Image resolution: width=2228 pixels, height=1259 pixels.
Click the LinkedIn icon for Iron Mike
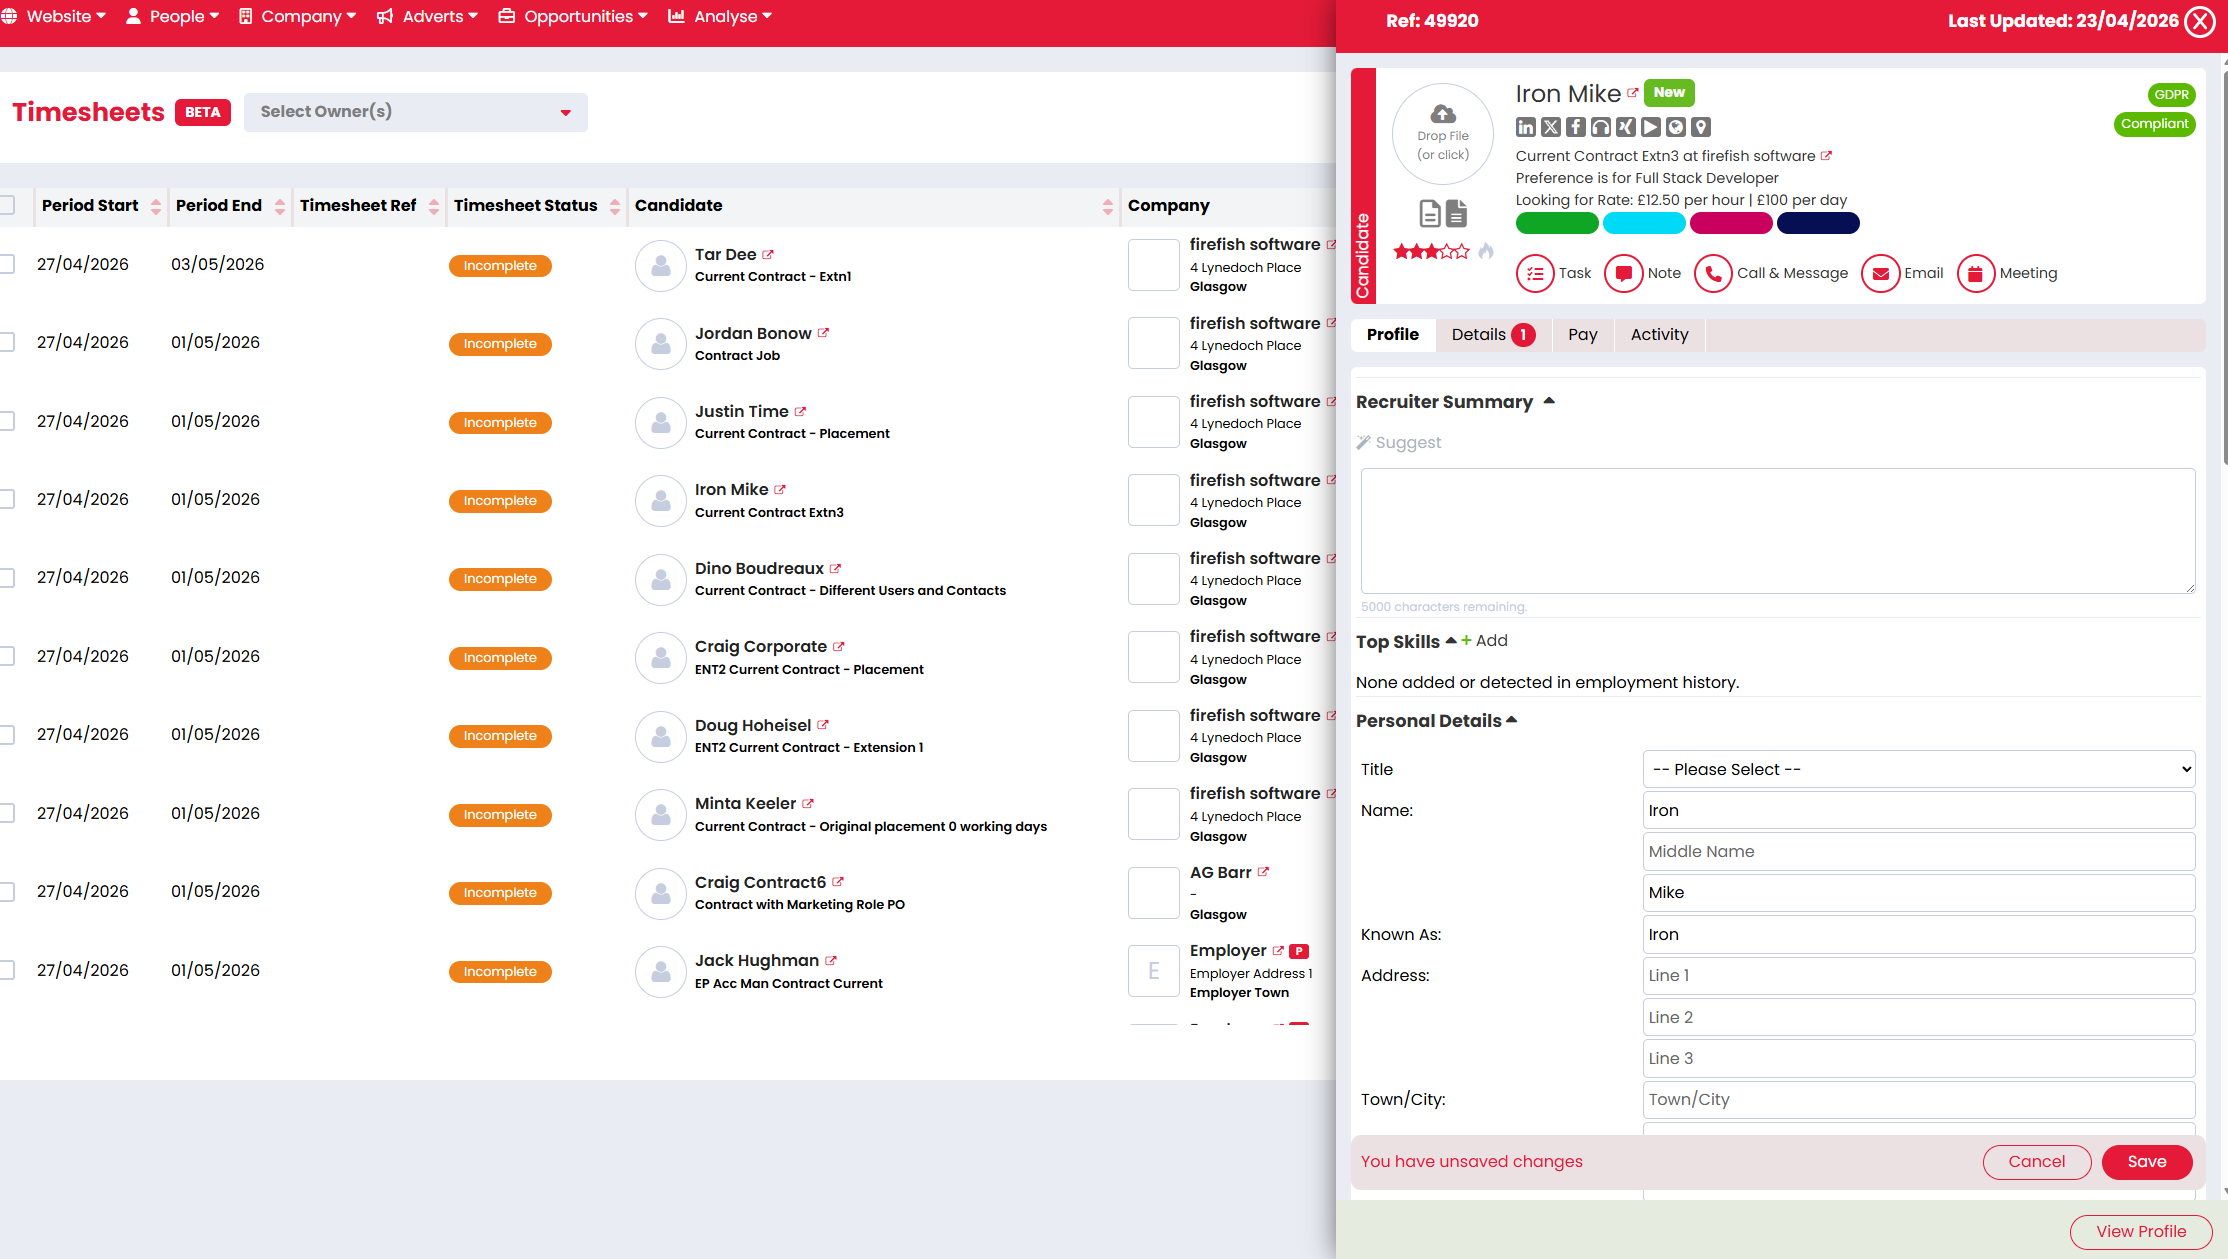(1525, 127)
